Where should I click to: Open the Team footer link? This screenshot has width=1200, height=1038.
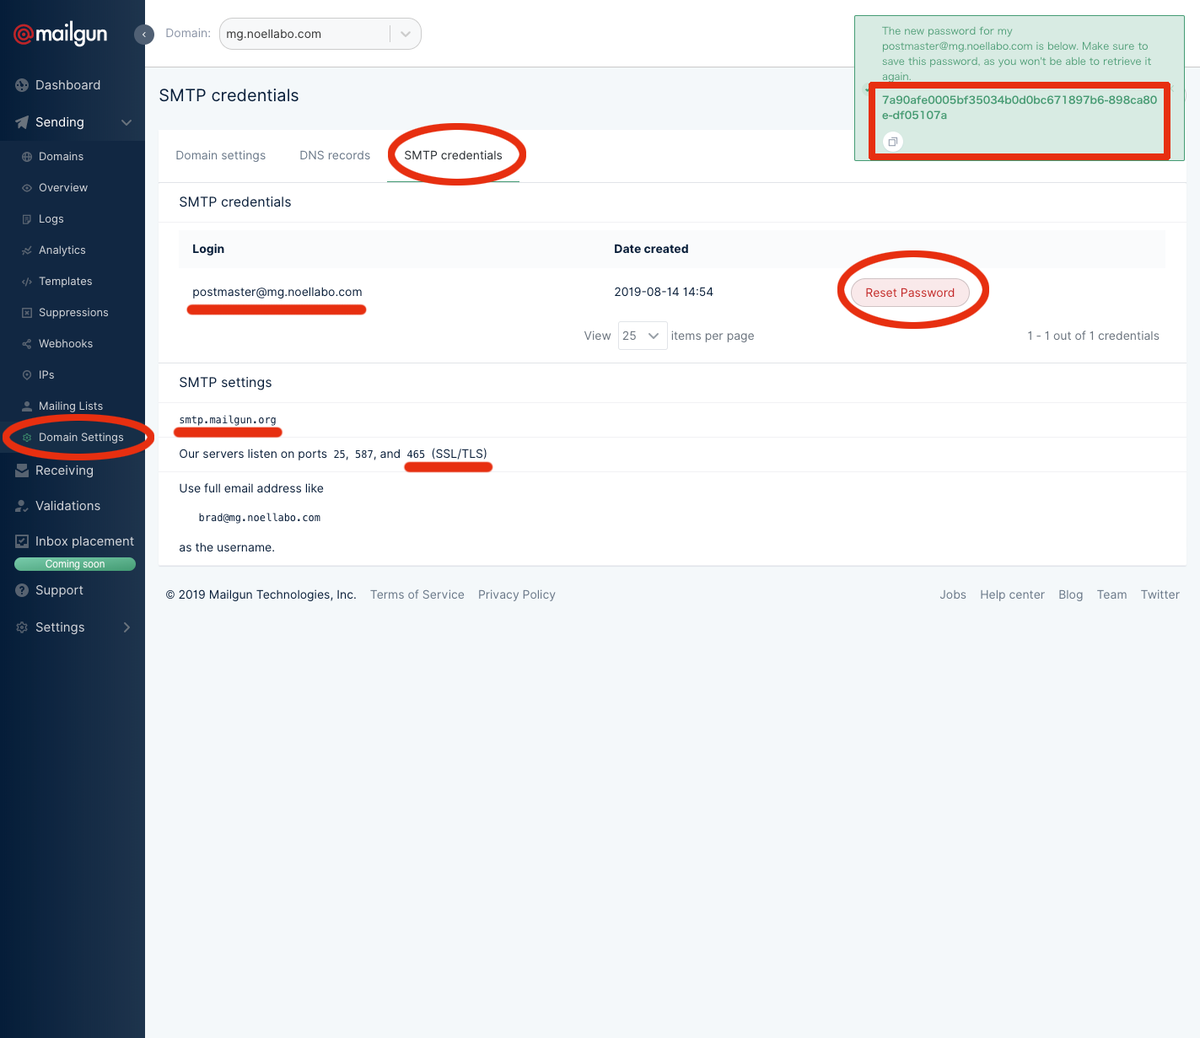[x=1112, y=595]
